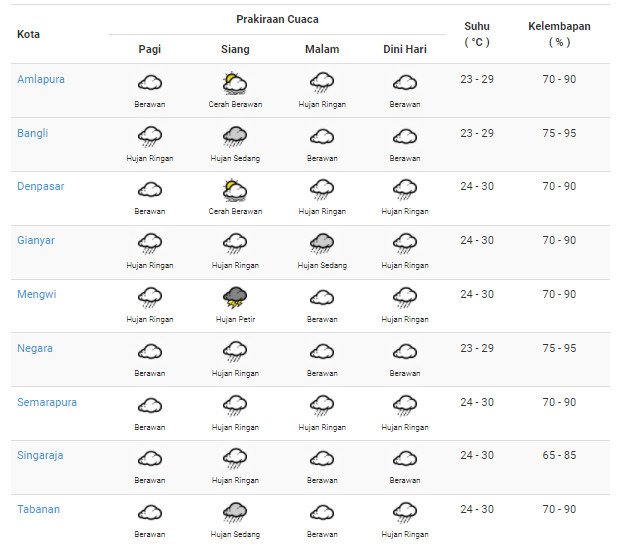Select the Suhu column header
The height and width of the screenshot is (549, 622).
pyautogui.click(x=477, y=34)
